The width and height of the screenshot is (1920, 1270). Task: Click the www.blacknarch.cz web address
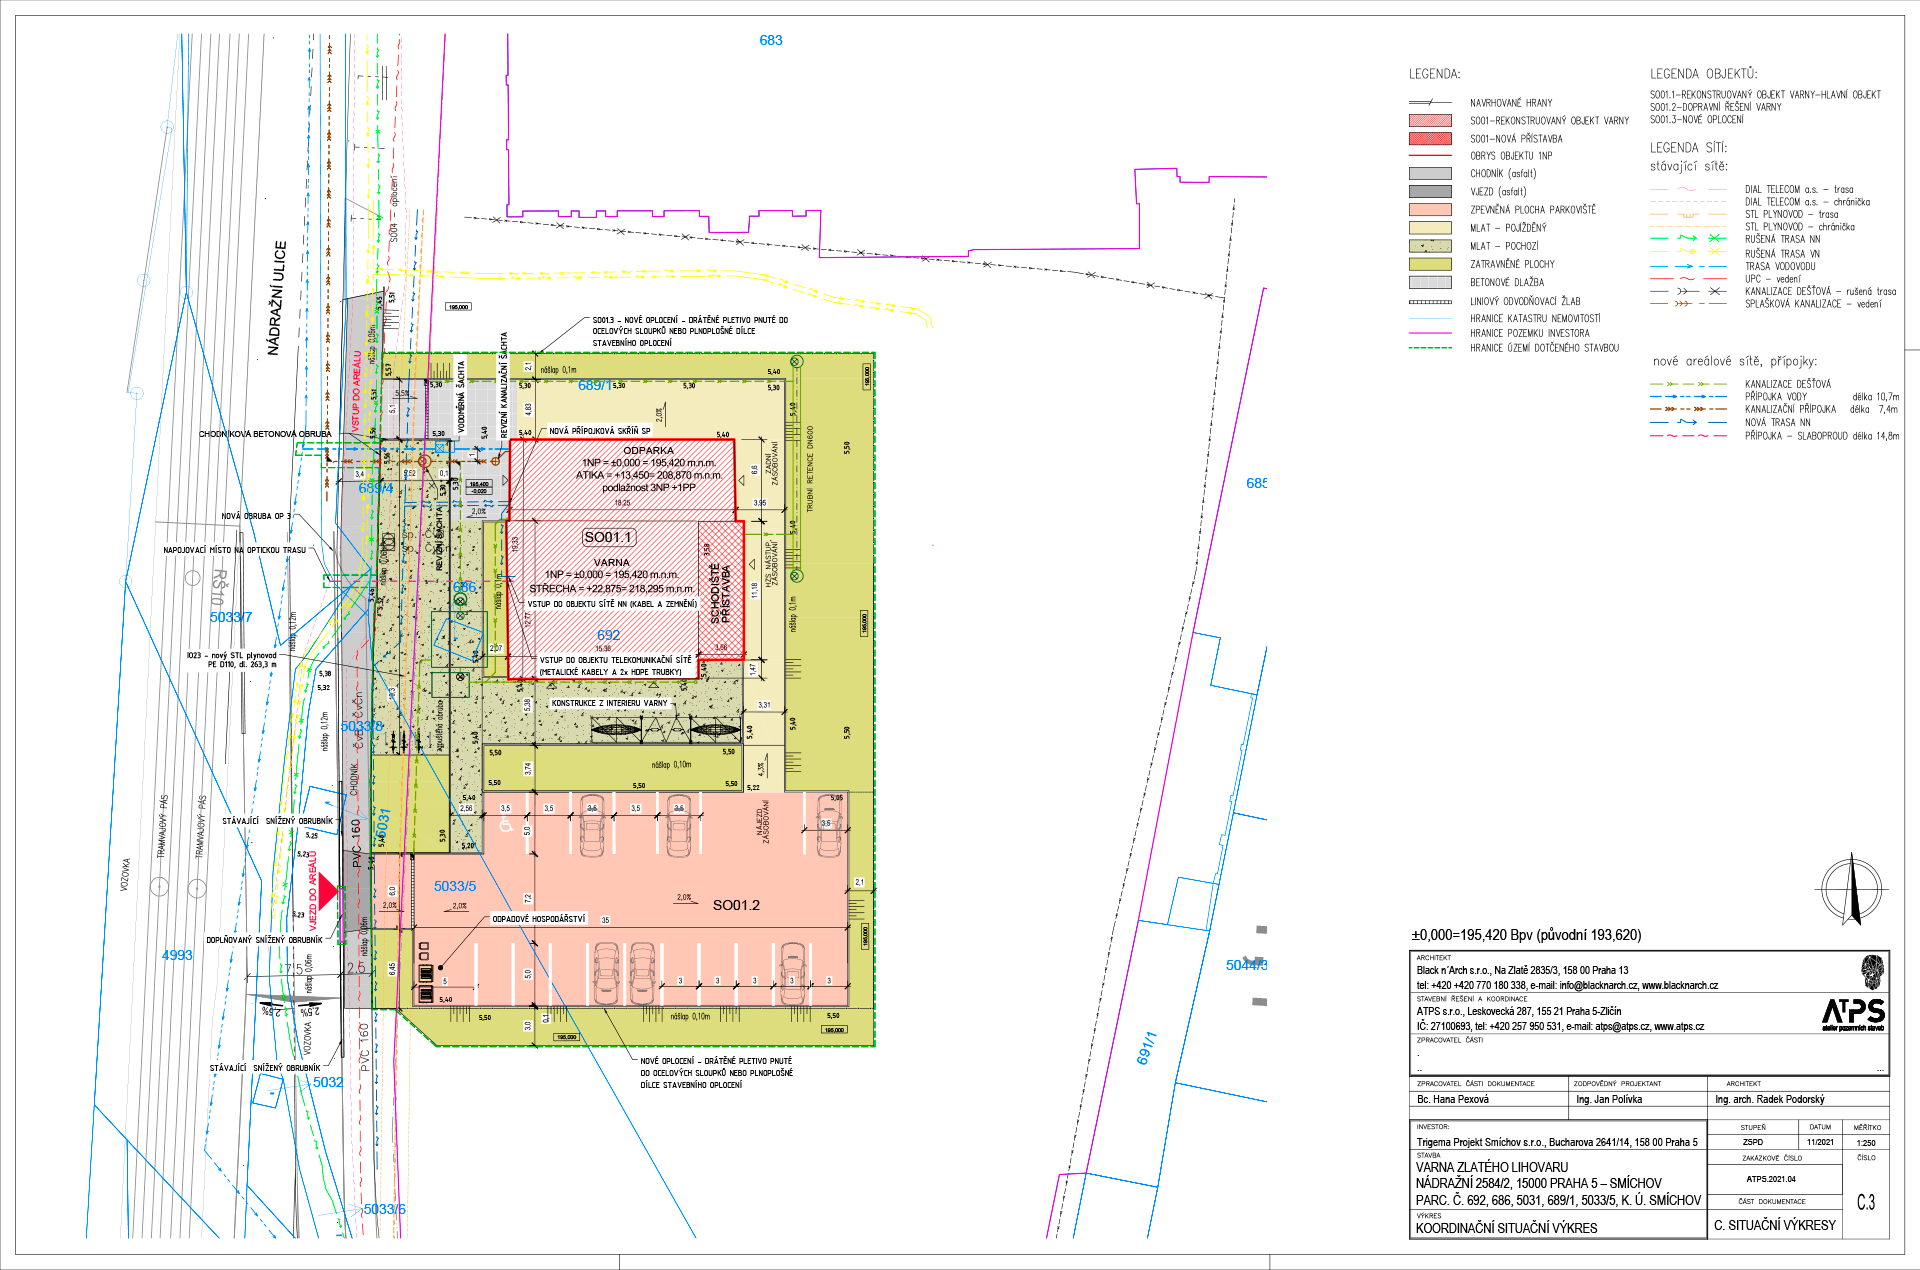(x=1679, y=986)
